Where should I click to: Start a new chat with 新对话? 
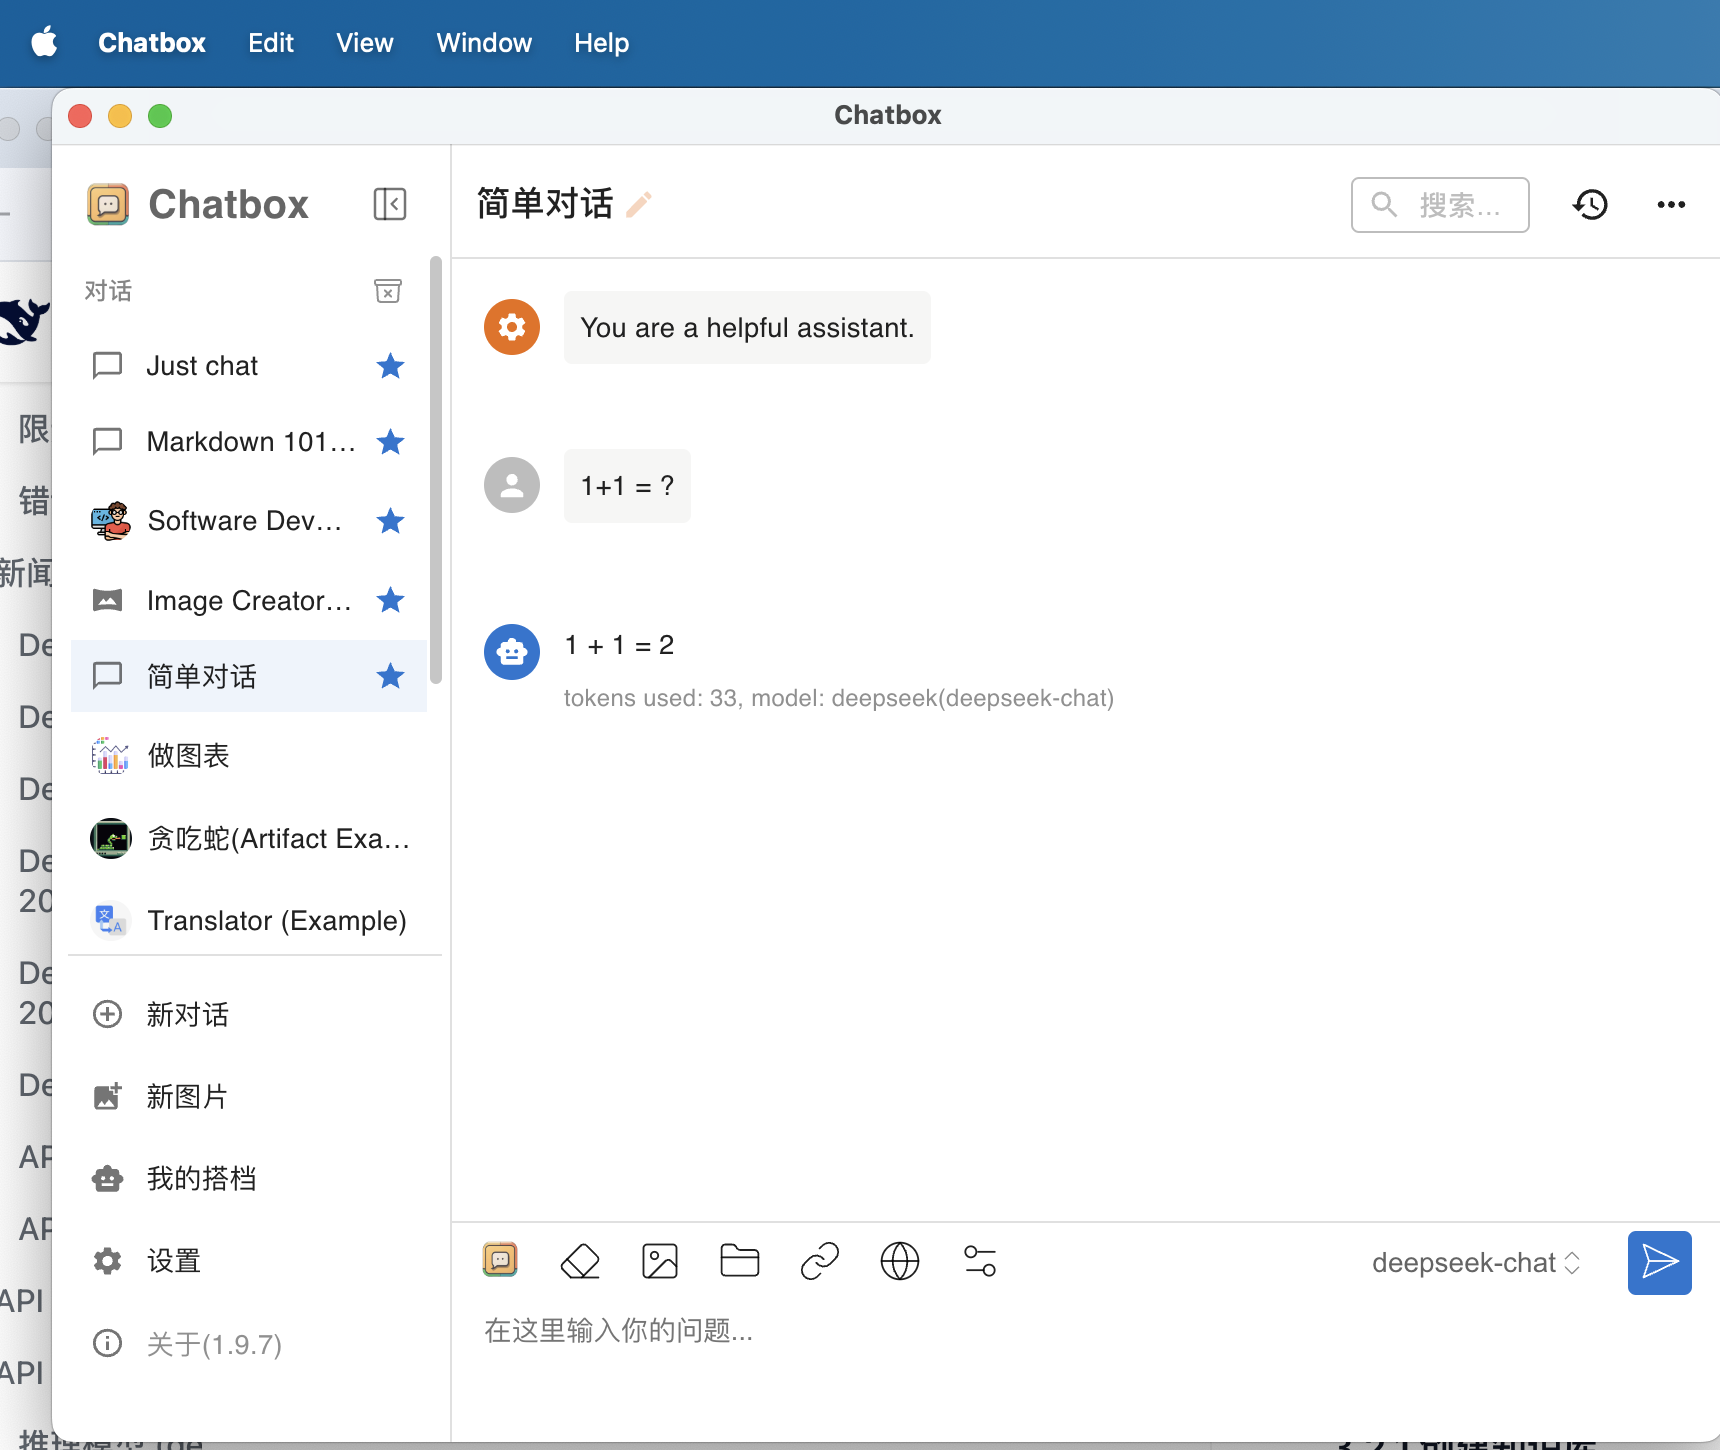pos(249,1014)
